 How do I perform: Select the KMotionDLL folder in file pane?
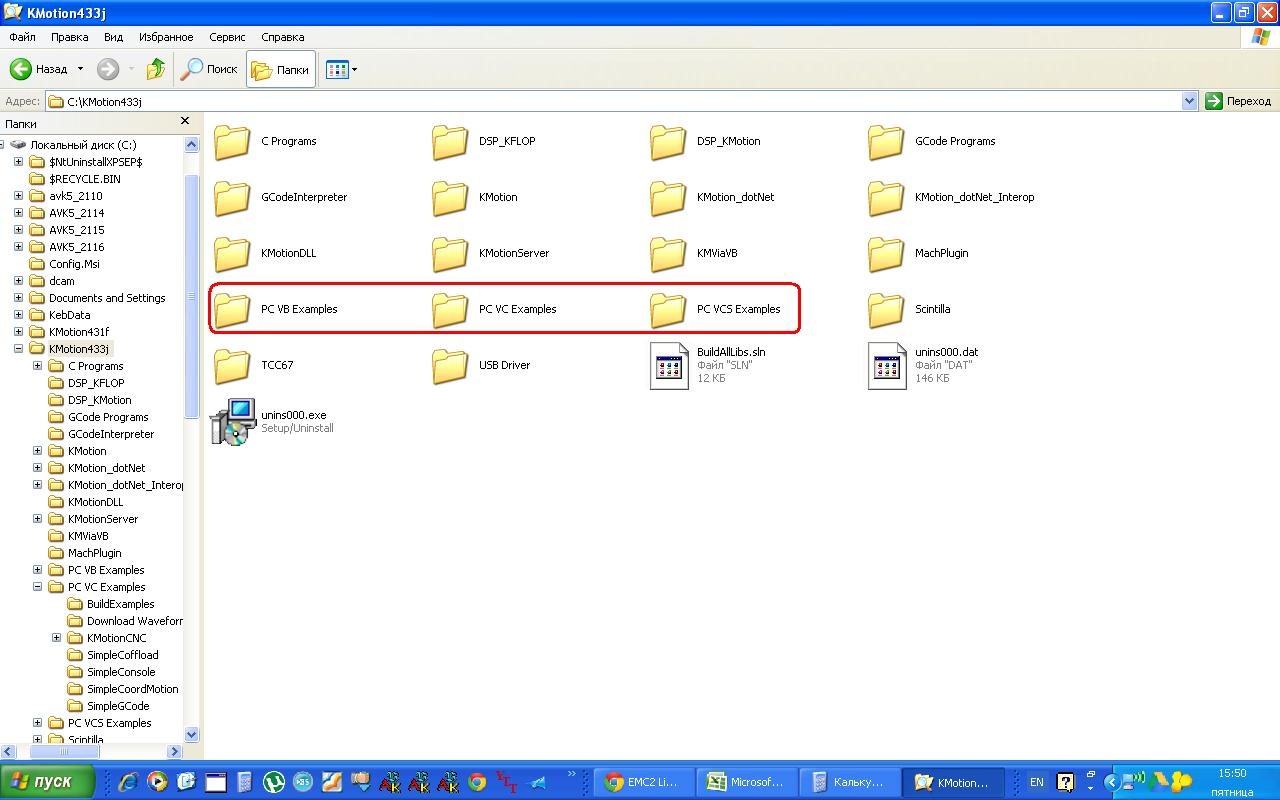coord(232,254)
